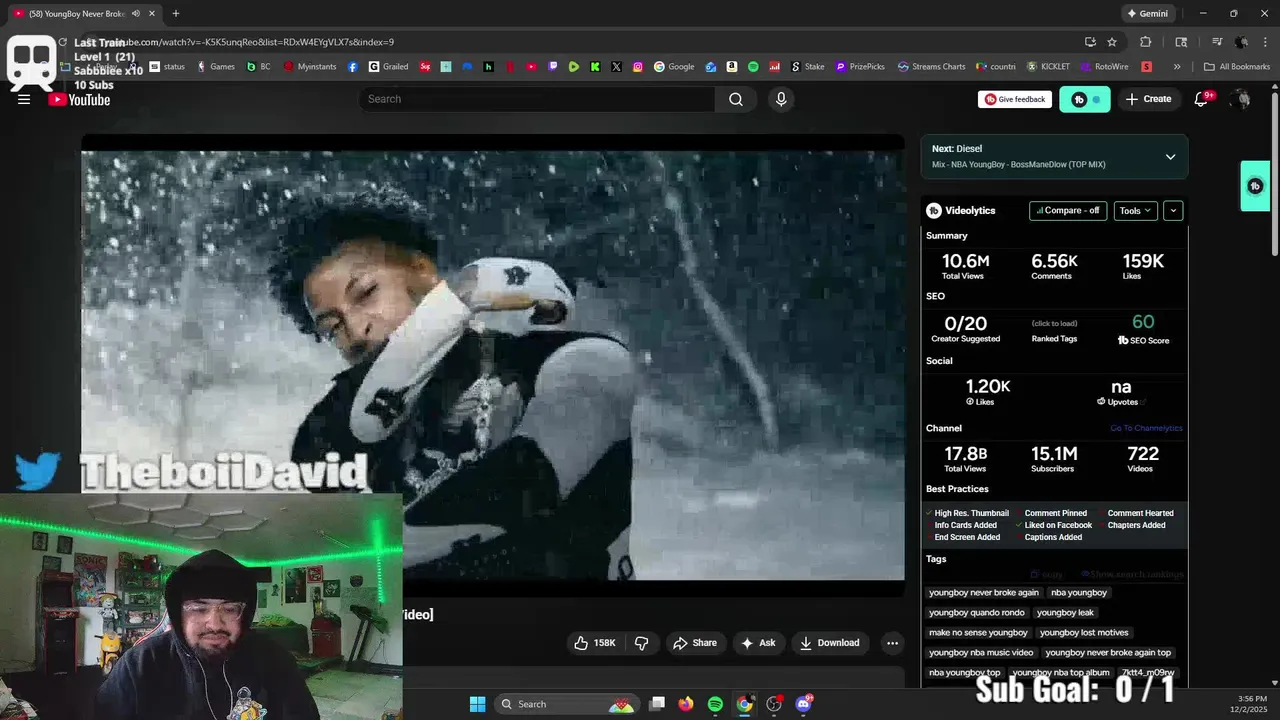Open the Streams Charts bookmark

click(932, 67)
